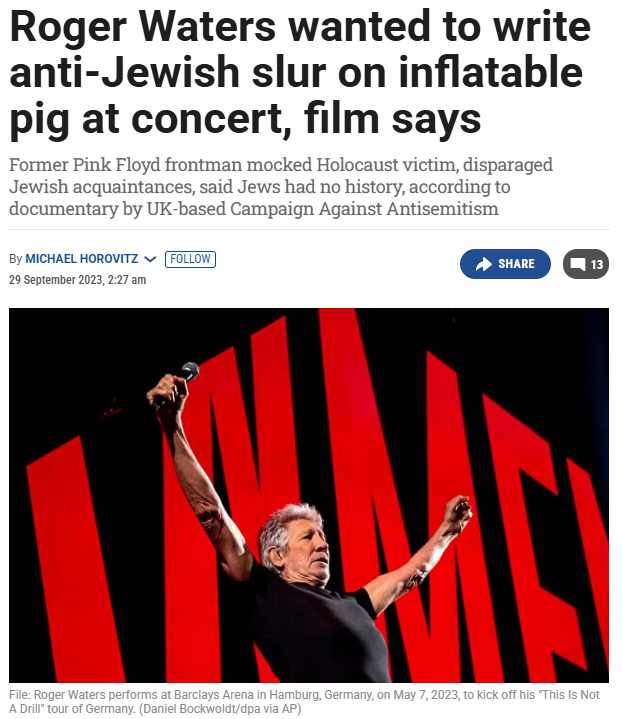Click the comment count number 13
The width and height of the screenshot is (622, 719).
tap(597, 265)
